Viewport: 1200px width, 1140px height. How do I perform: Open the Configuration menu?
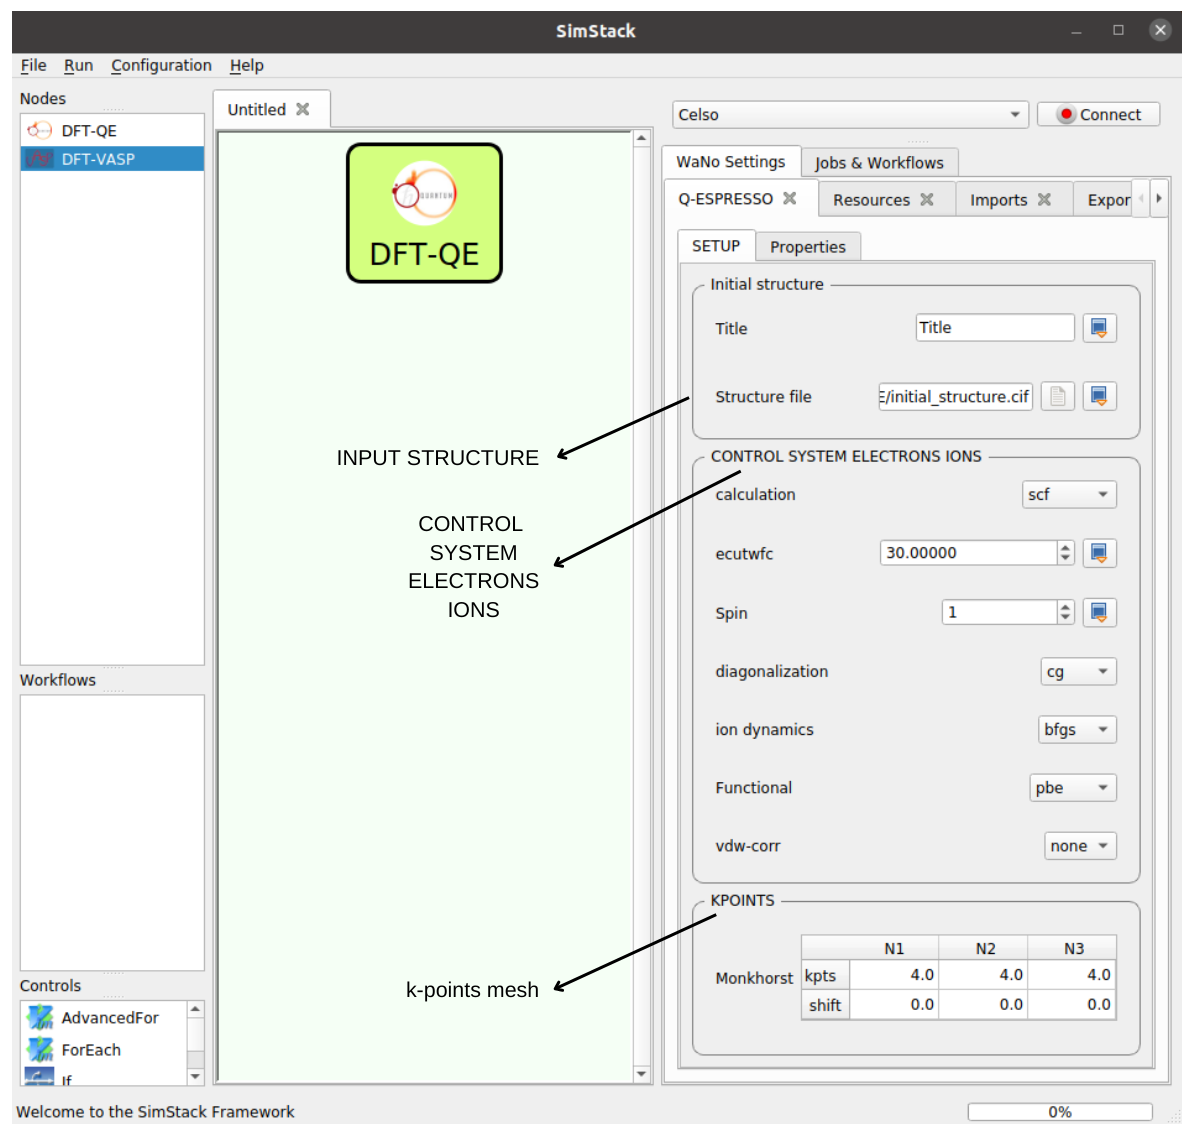(x=161, y=65)
